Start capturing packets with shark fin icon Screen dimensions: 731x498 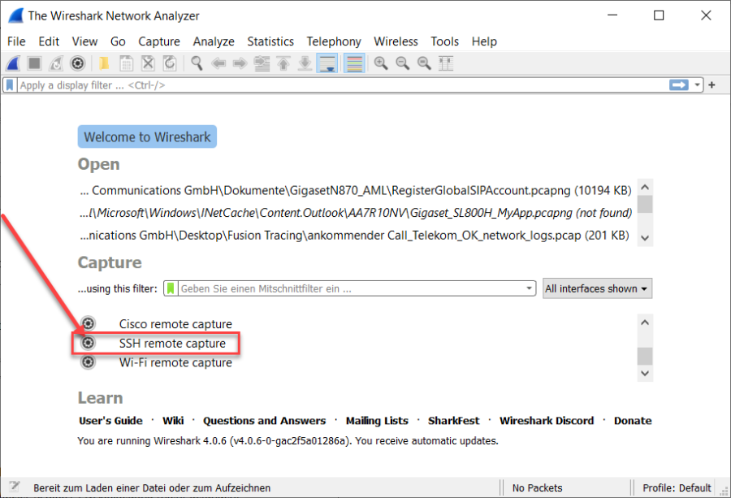pyautogui.click(x=14, y=63)
